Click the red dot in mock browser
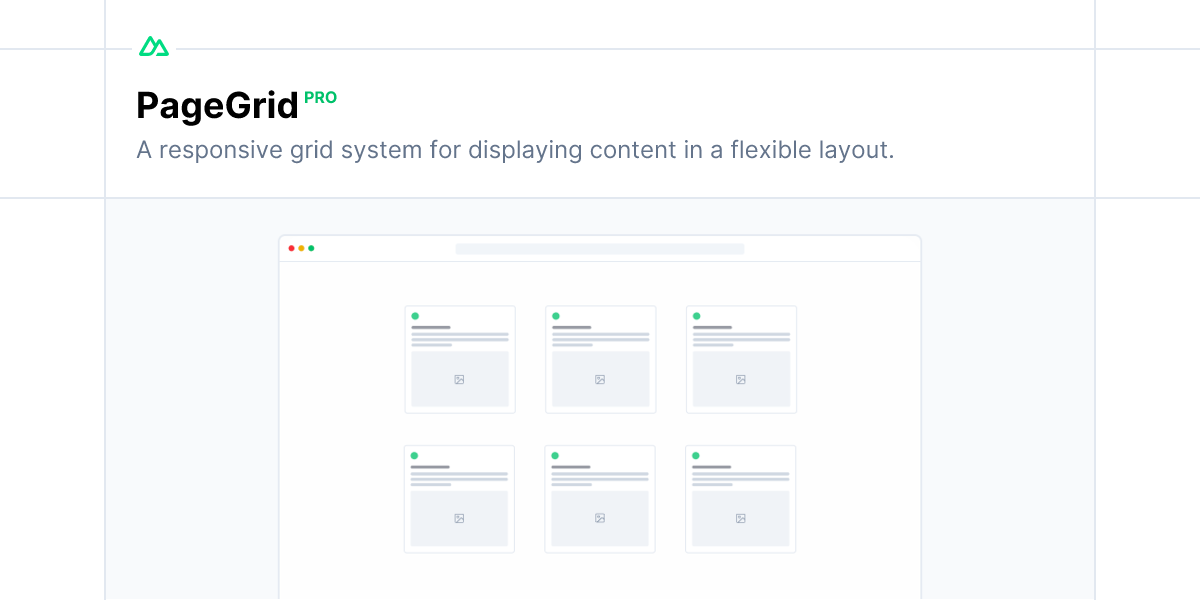 click(292, 248)
